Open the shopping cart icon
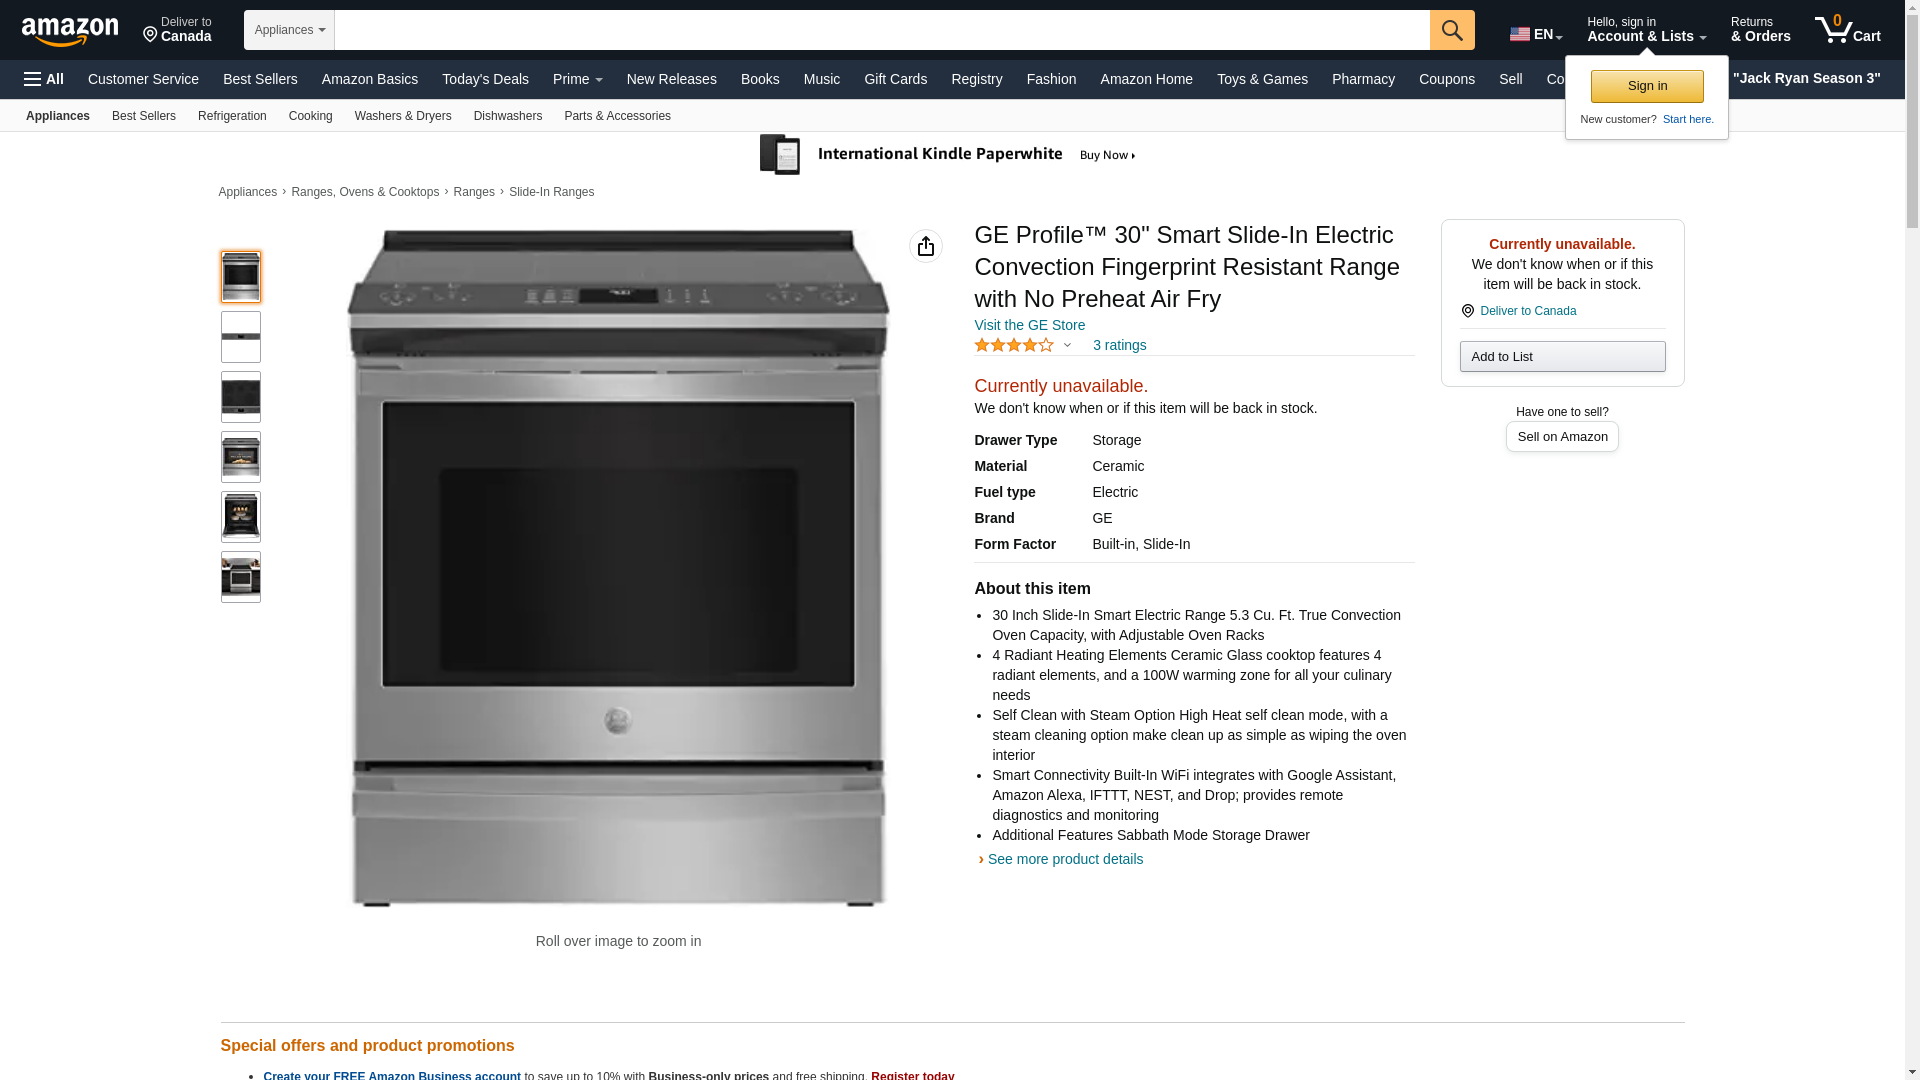1920x1080 pixels. pos(1848,30)
